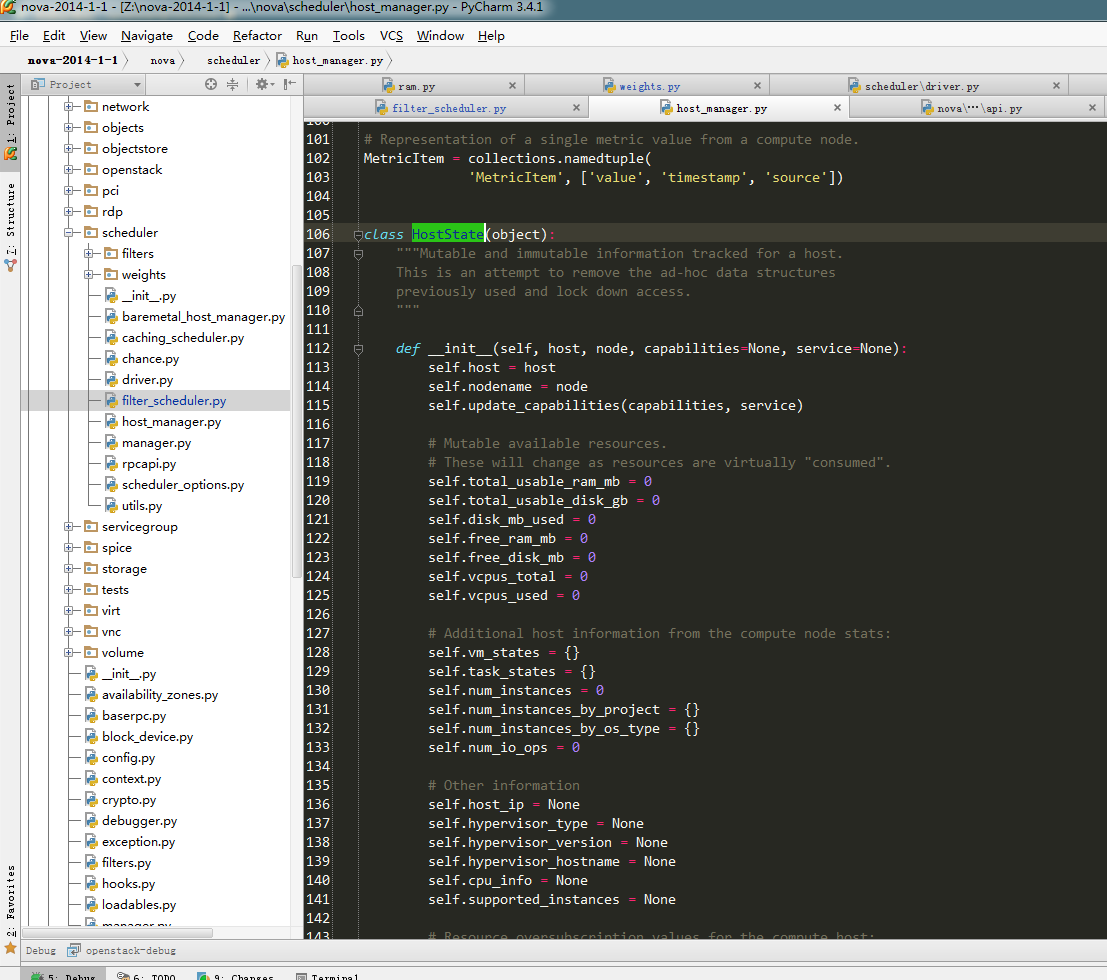Click the nova-2014-1-1 breadcrumb

(x=73, y=60)
